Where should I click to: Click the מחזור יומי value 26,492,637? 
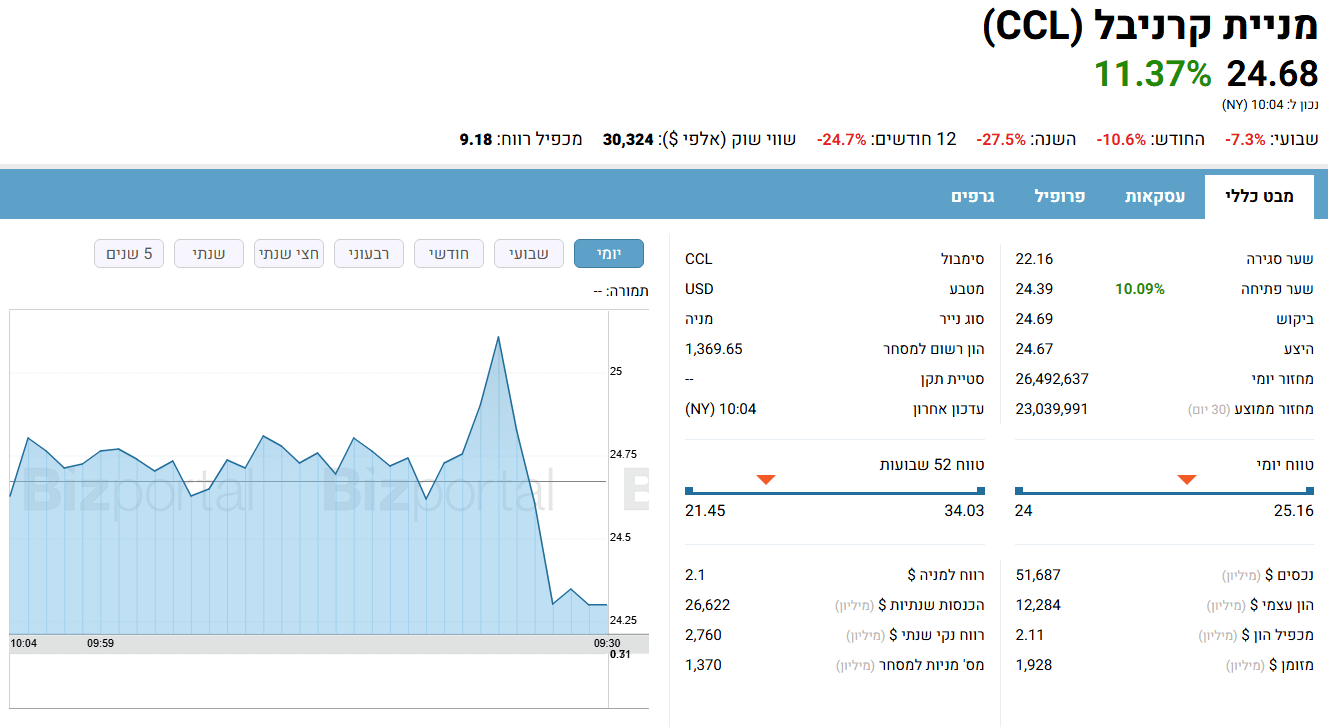(x=1052, y=379)
